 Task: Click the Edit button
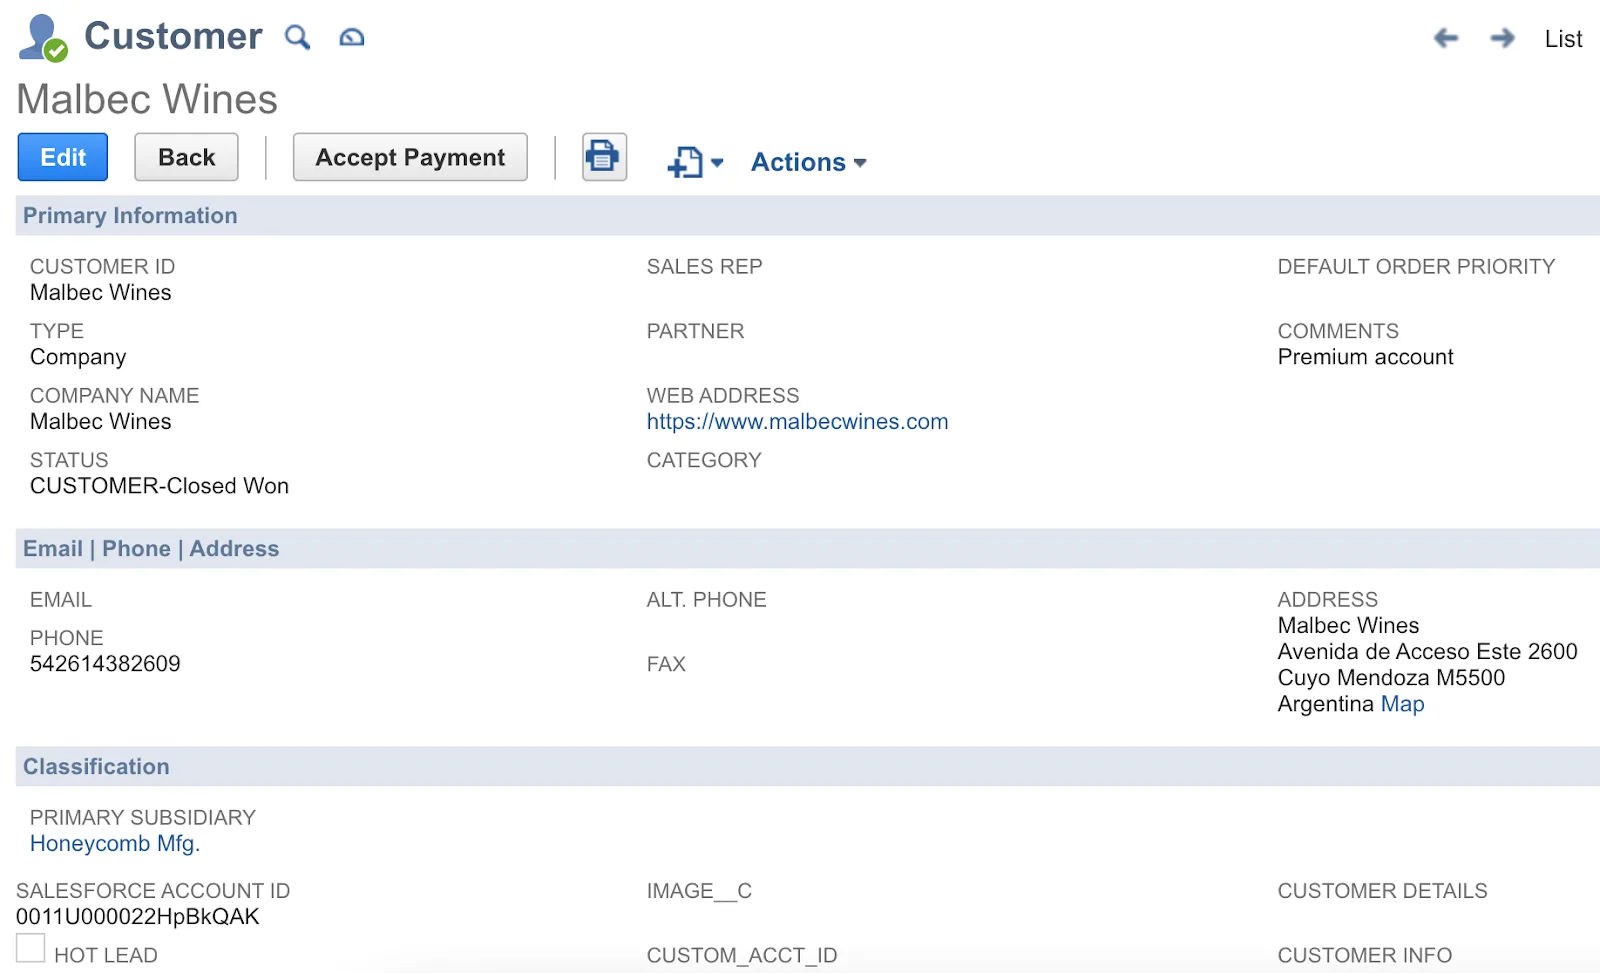click(62, 157)
